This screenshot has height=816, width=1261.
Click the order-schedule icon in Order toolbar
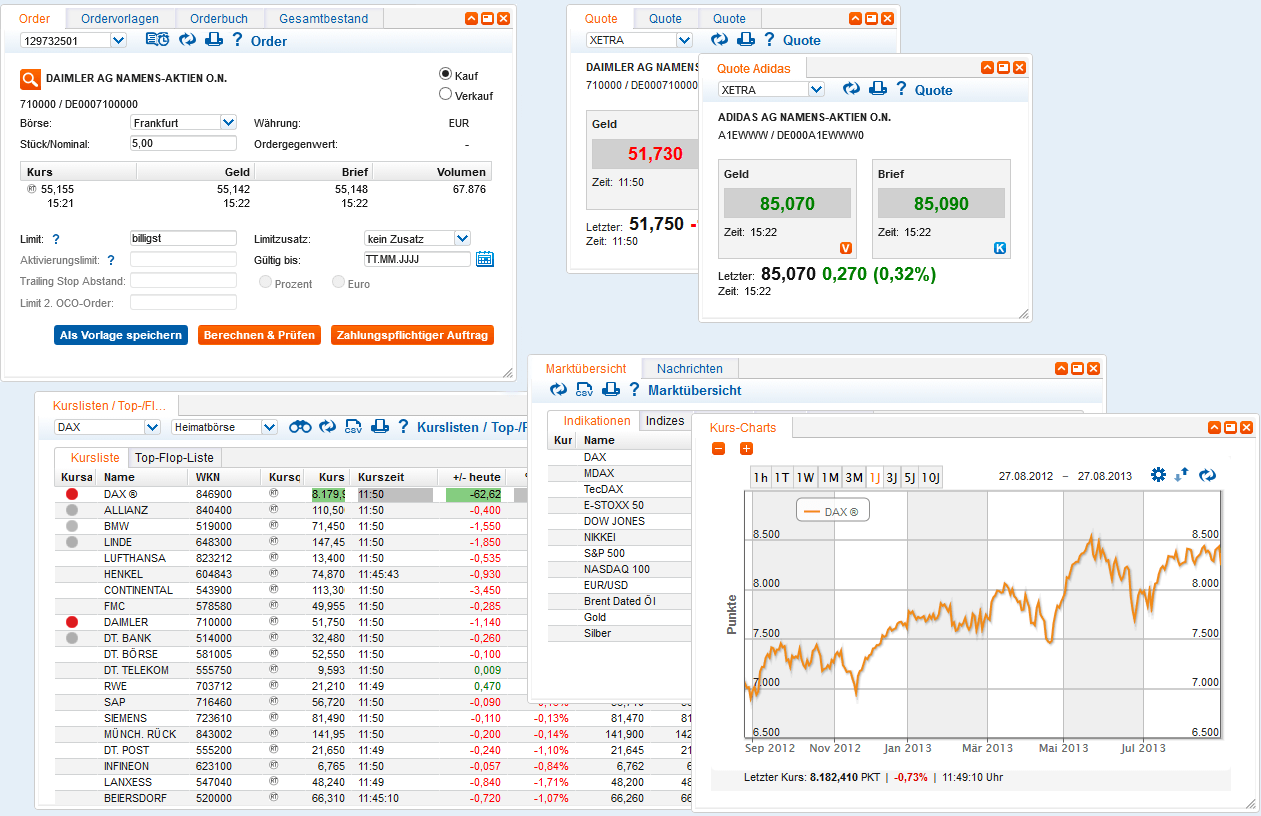tap(157, 40)
